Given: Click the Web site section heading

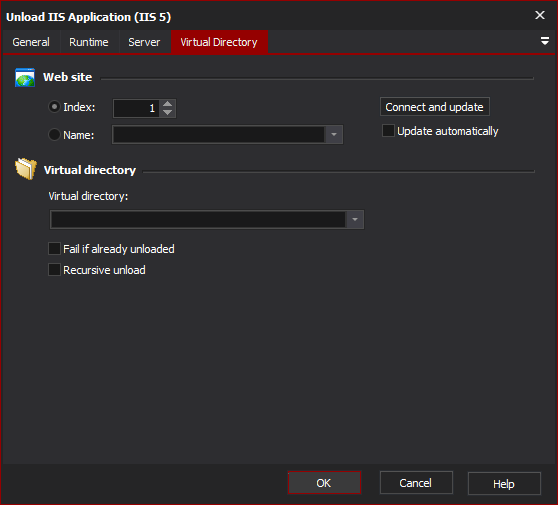Looking at the screenshot, I should [68, 77].
